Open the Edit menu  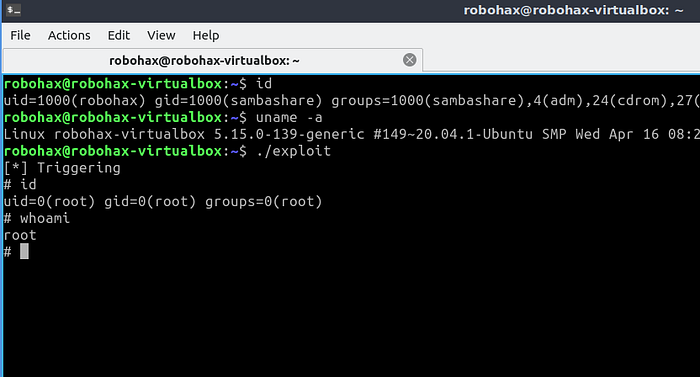pyautogui.click(x=119, y=35)
